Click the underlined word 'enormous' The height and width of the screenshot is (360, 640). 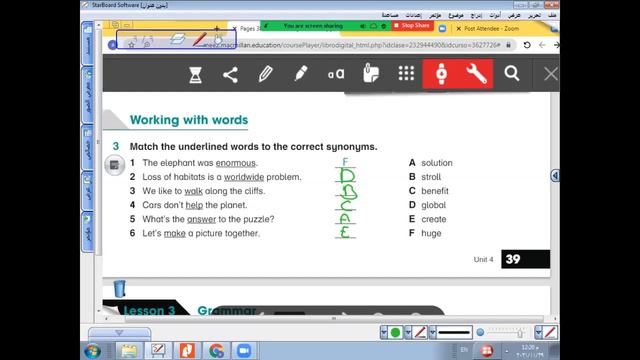(x=236, y=163)
